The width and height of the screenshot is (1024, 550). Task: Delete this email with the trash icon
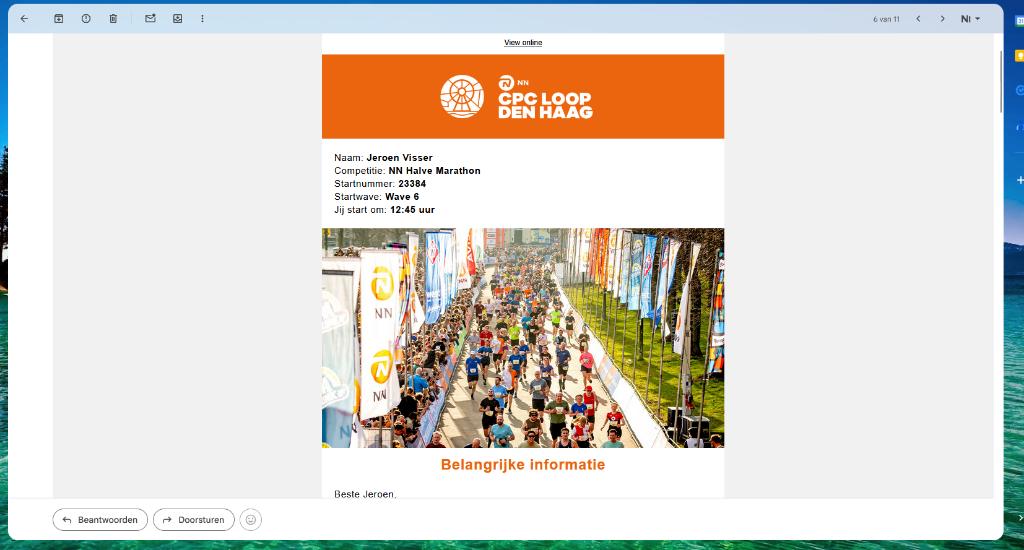113,19
